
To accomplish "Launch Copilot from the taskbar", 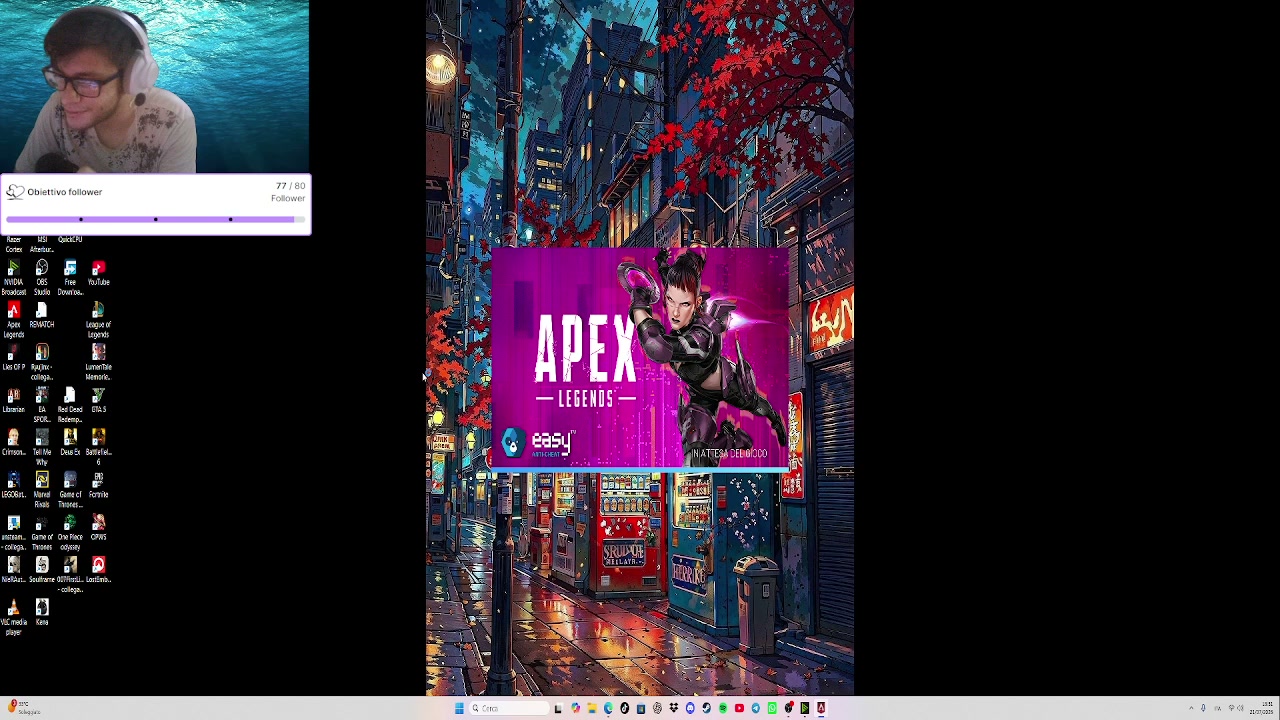I will click(575, 708).
